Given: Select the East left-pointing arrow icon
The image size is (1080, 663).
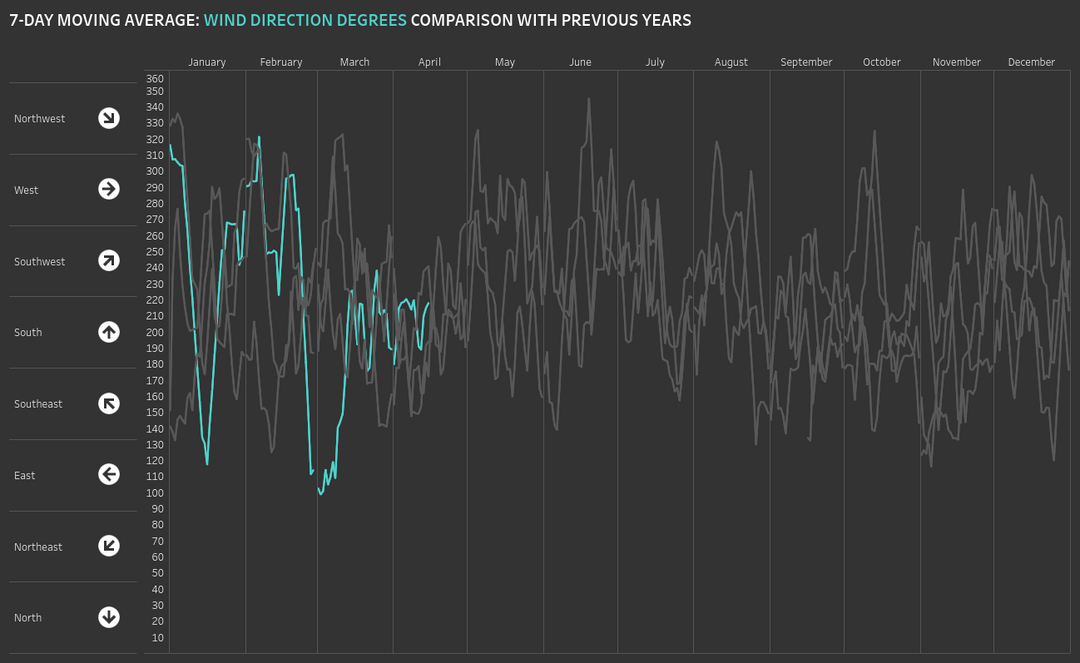Looking at the screenshot, I should point(109,474).
